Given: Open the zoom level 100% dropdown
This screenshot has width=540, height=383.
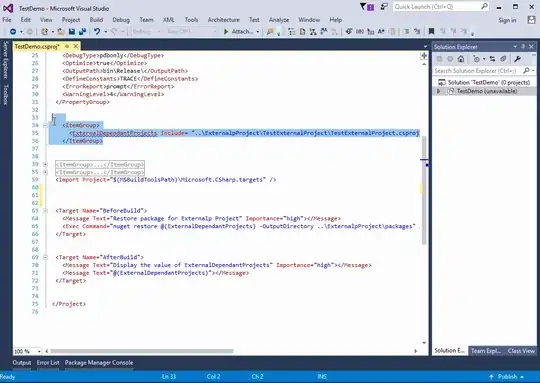Looking at the screenshot, I should 39,351.
